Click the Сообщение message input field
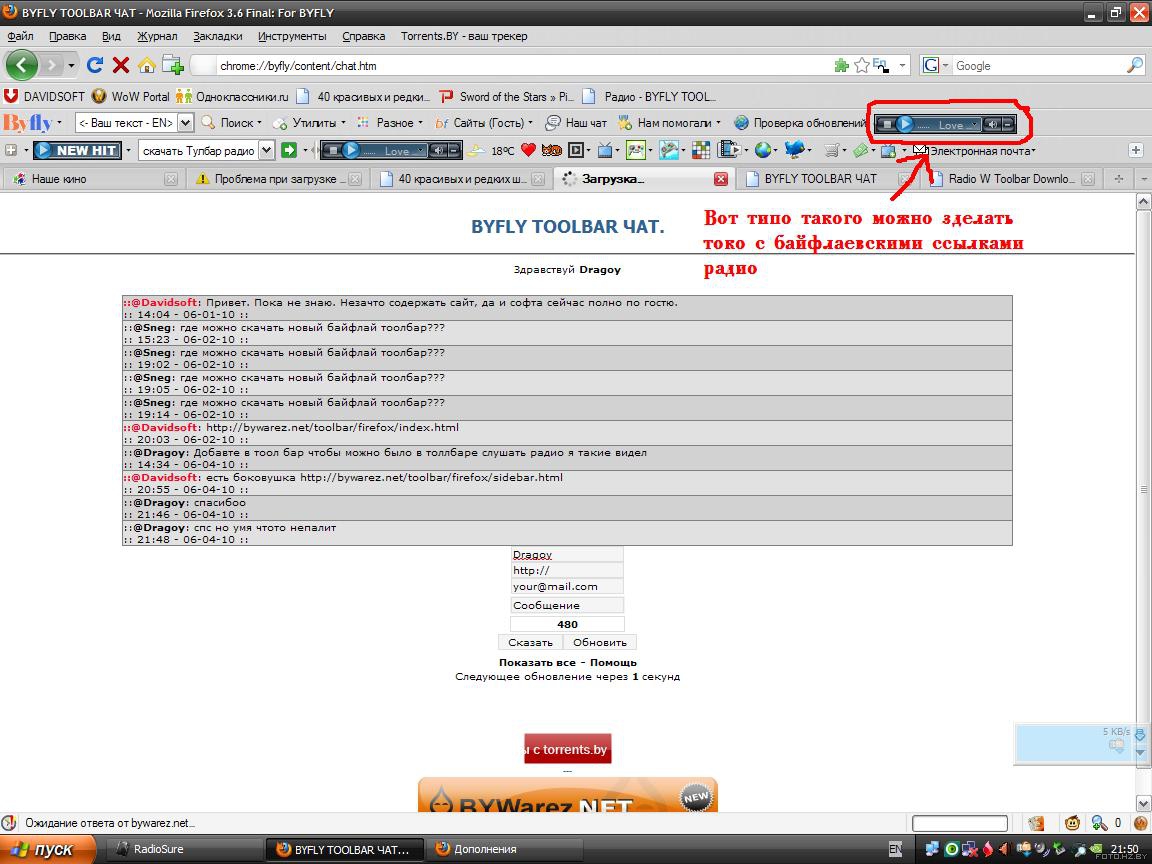Screen dimensions: 1152x864 coord(567,605)
